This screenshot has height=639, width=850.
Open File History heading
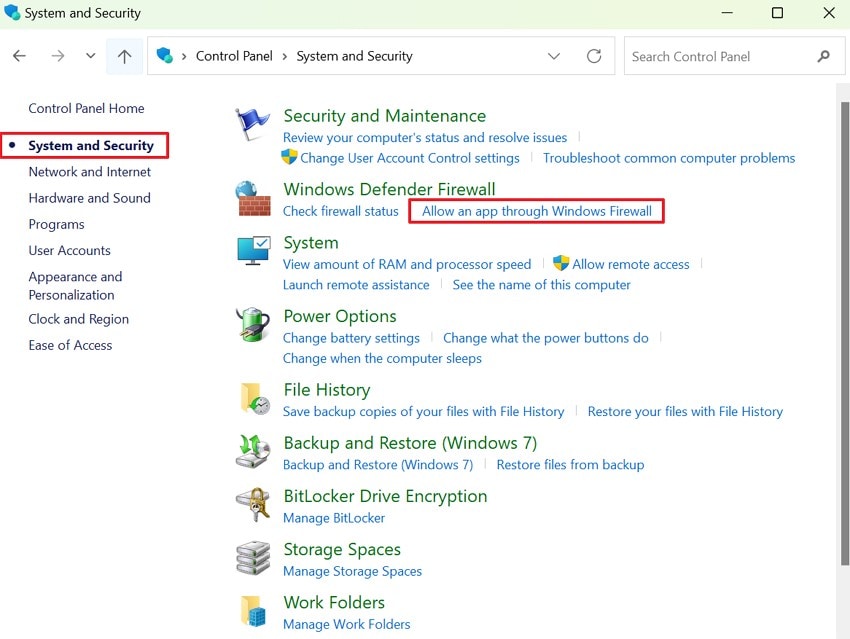pyautogui.click(x=327, y=390)
